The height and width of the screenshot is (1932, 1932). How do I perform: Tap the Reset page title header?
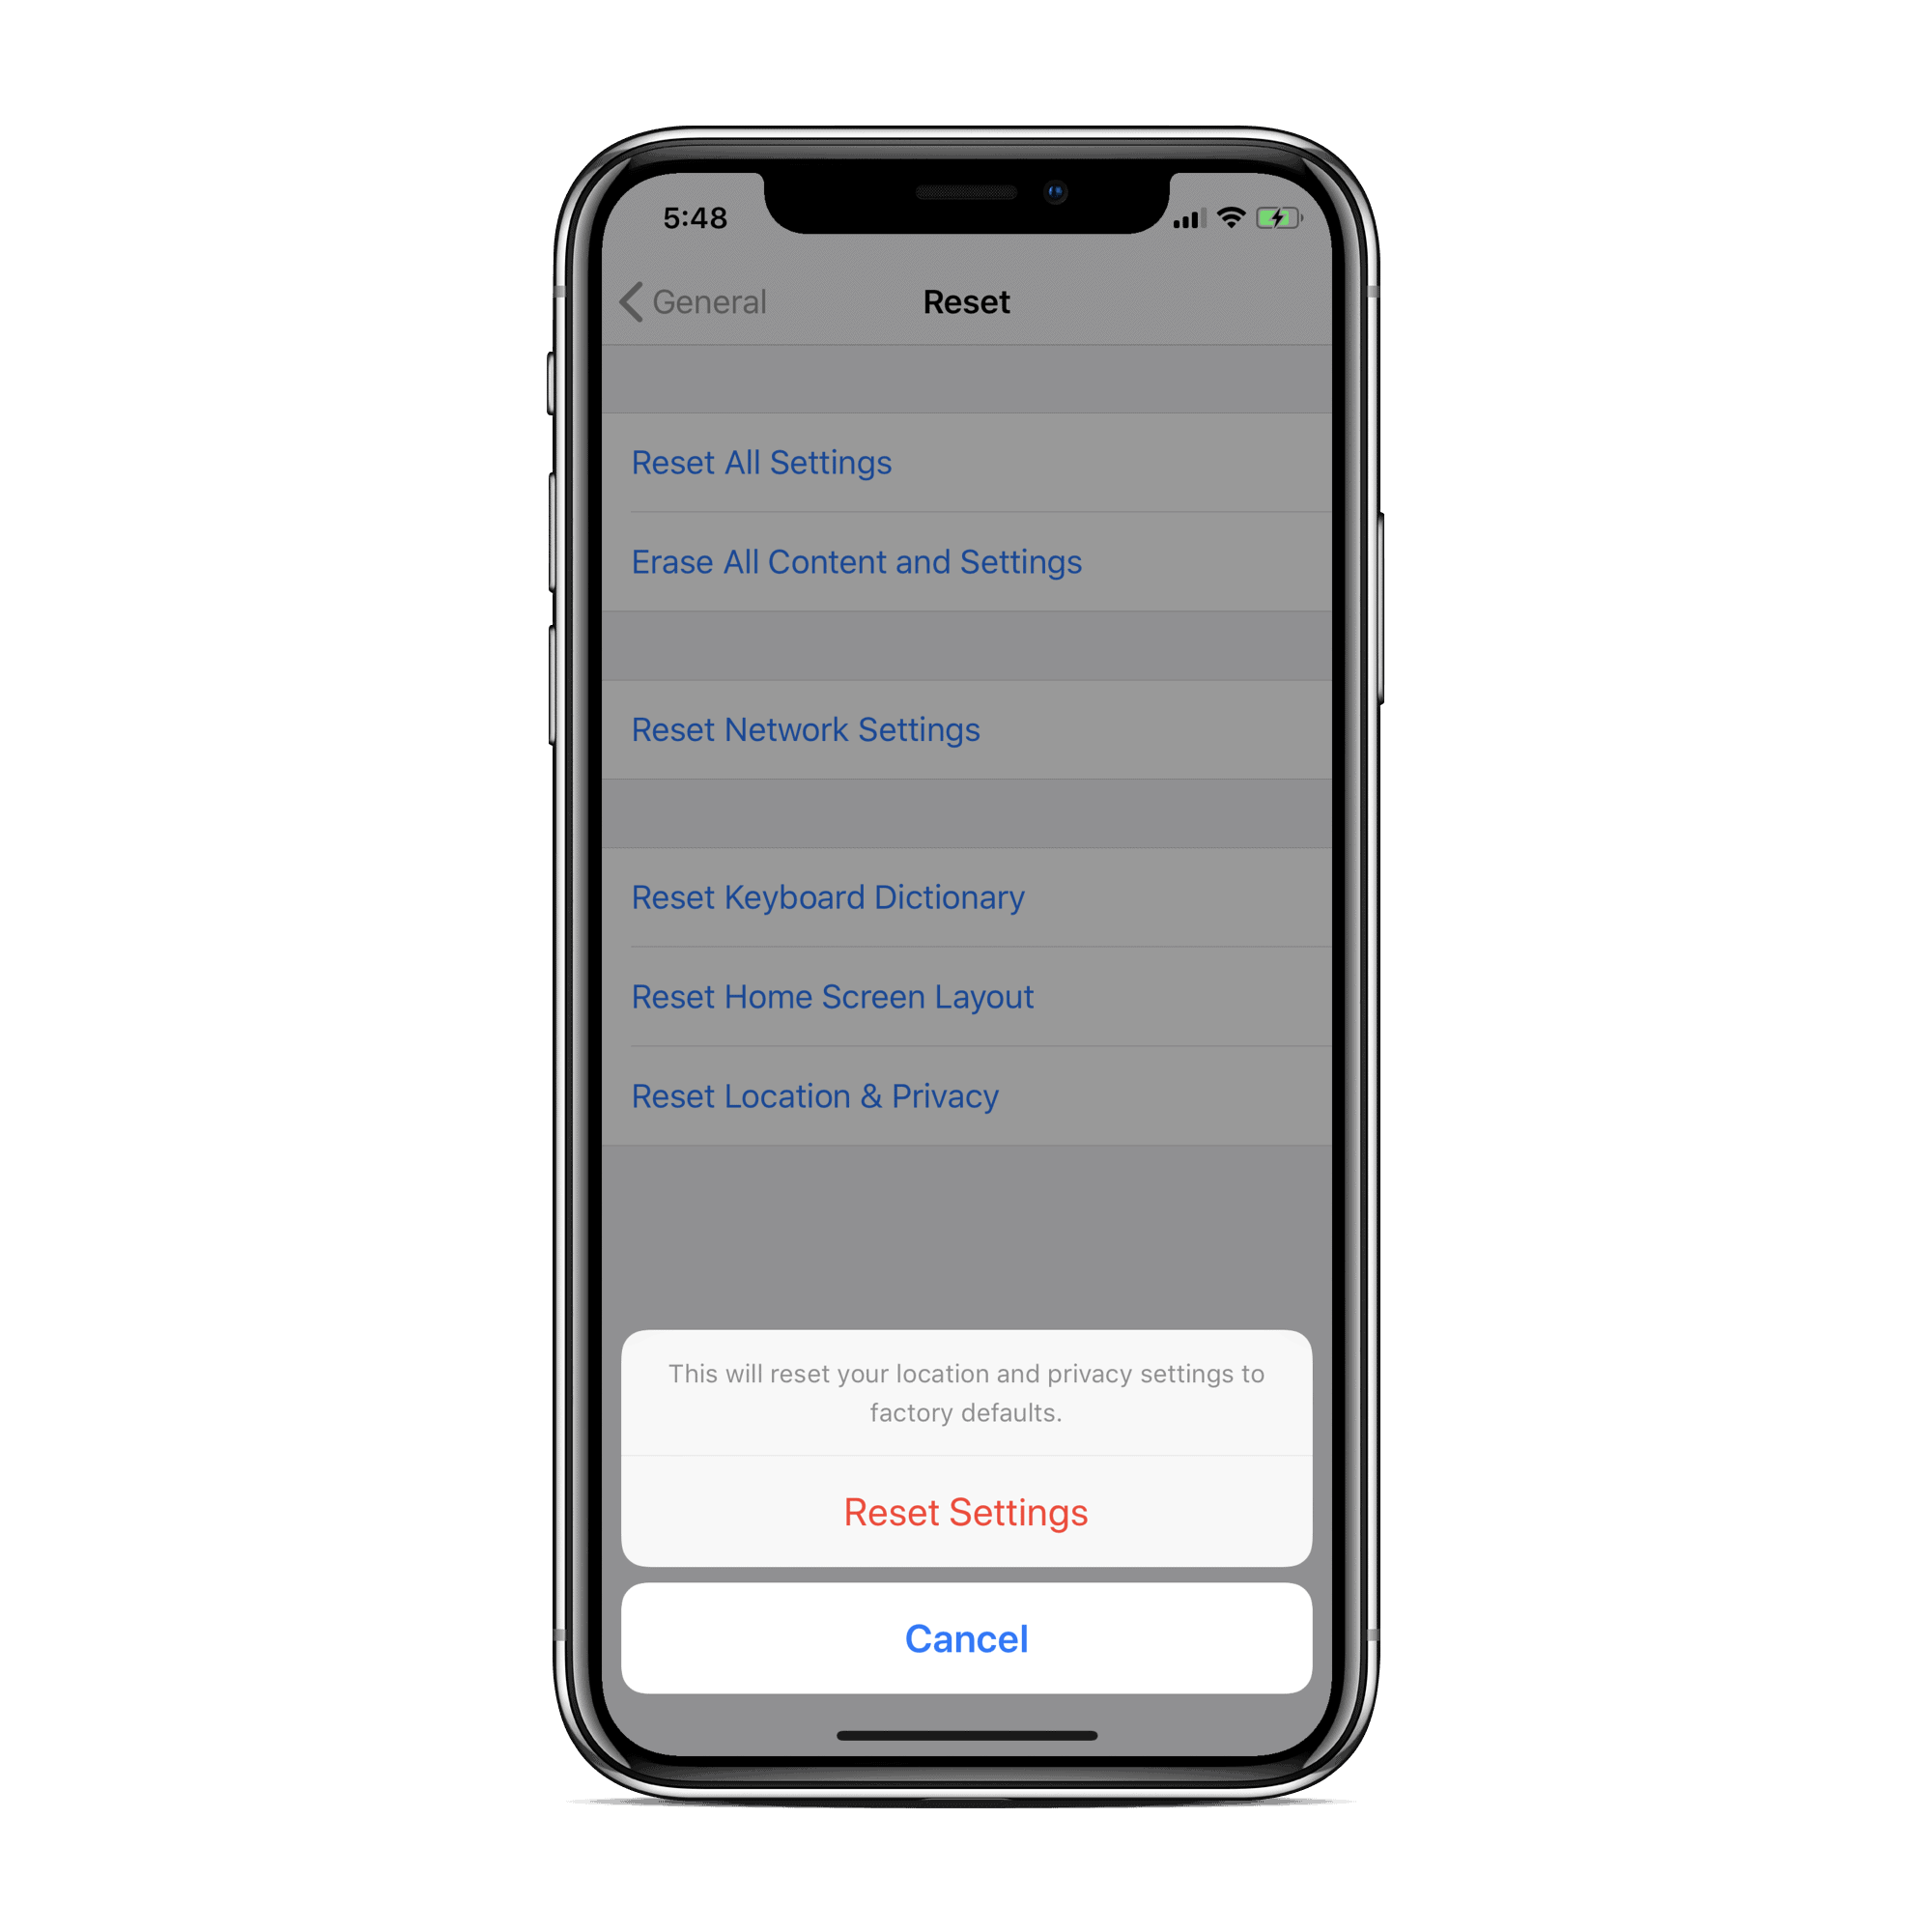[964, 300]
